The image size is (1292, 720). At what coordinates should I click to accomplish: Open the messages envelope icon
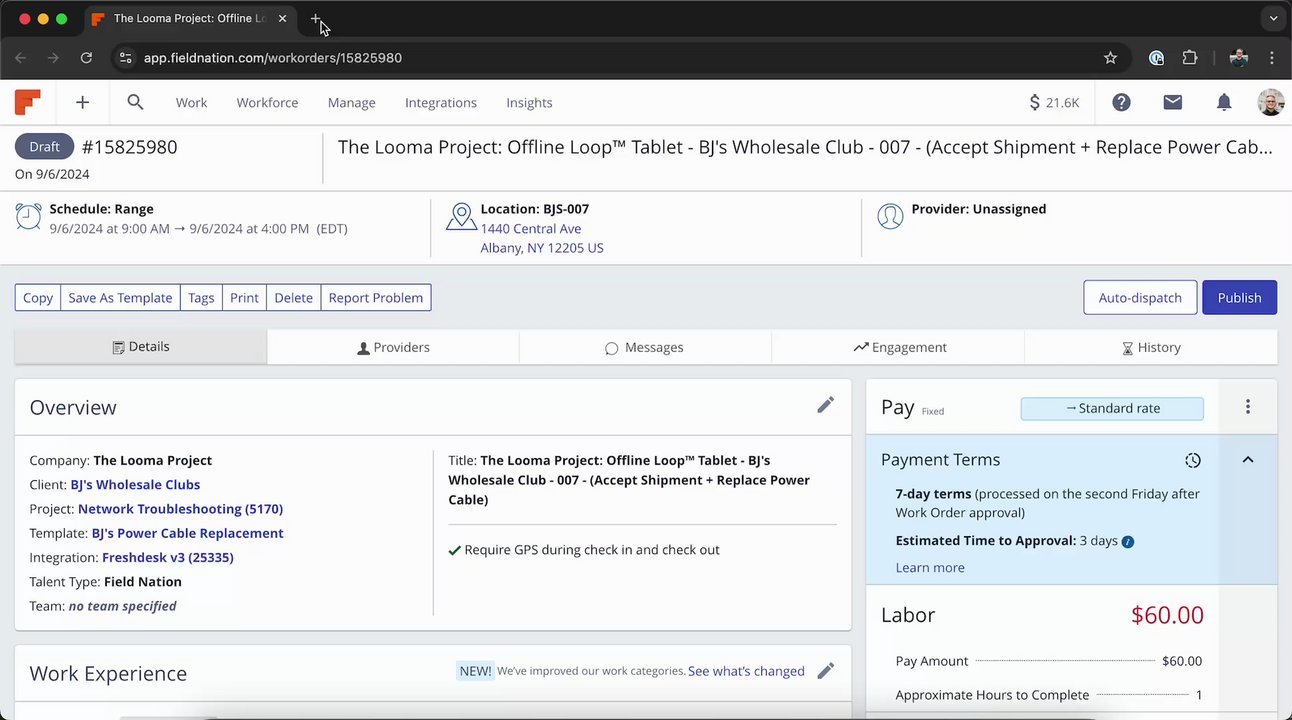coord(1172,102)
